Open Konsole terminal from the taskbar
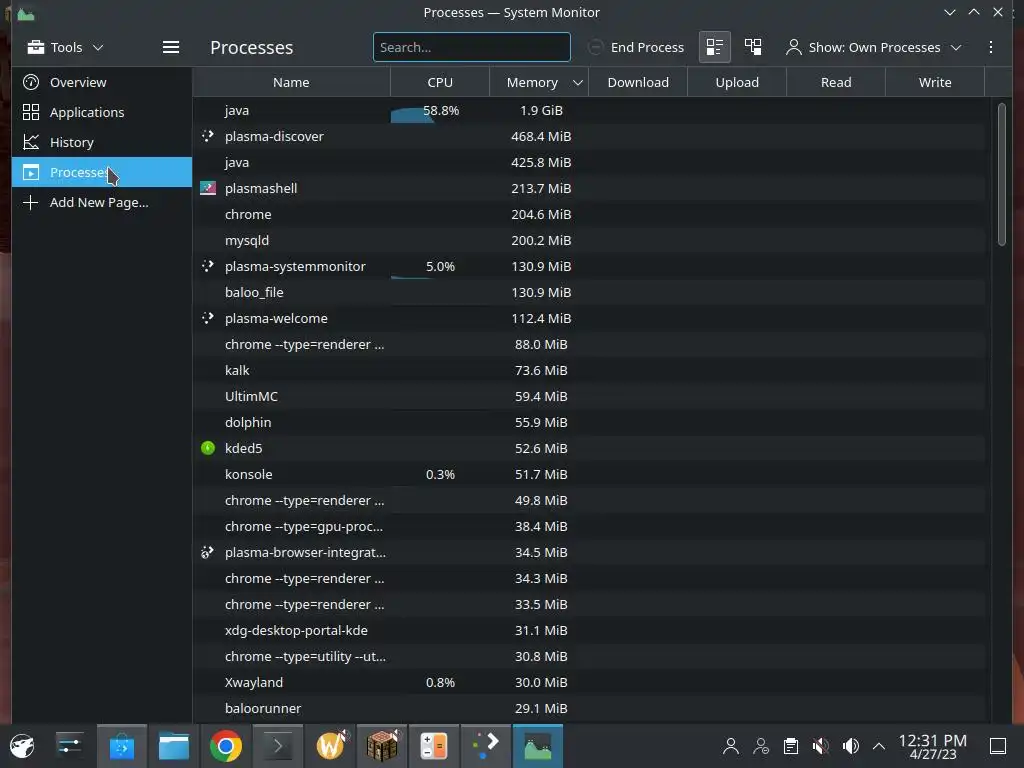Viewport: 1024px width, 768px height. [278, 746]
